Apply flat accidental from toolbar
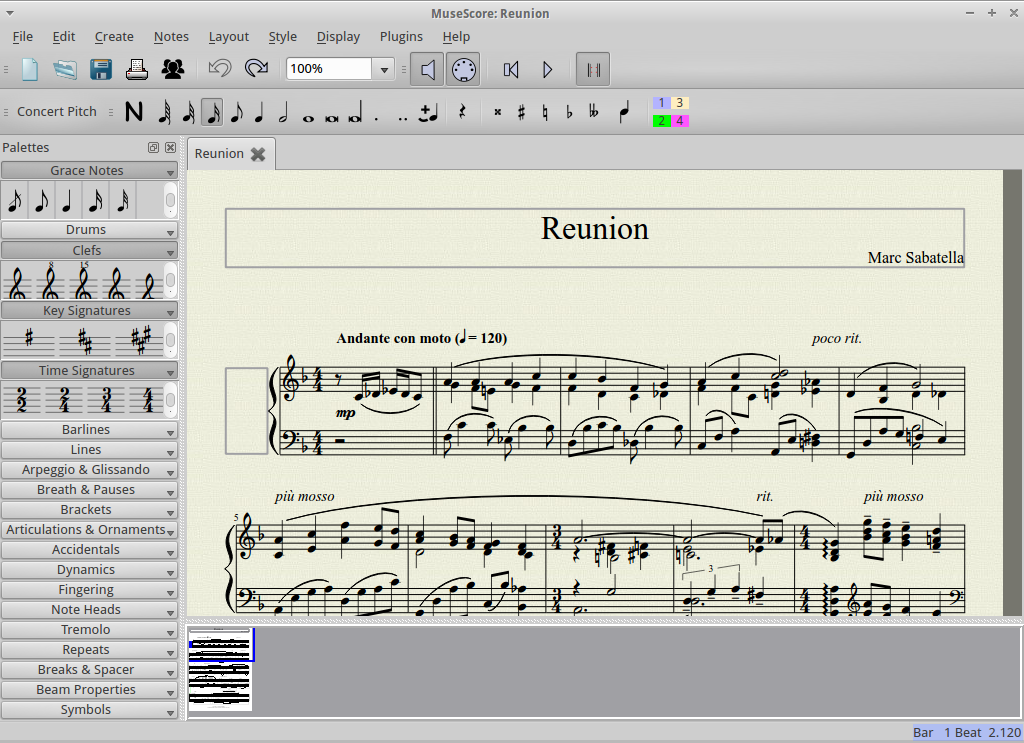Viewport: 1024px width, 743px height. pyautogui.click(x=569, y=112)
